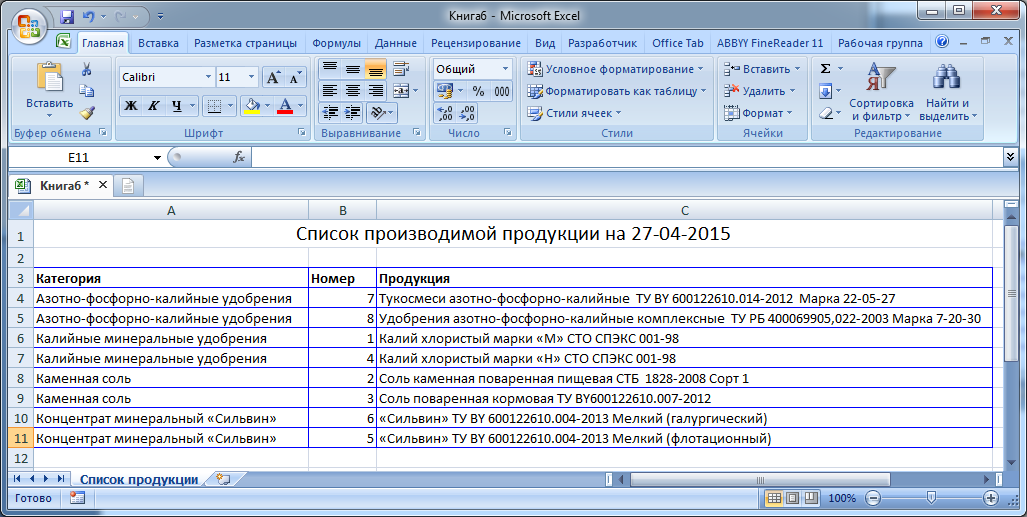Apply red font color A

point(285,105)
